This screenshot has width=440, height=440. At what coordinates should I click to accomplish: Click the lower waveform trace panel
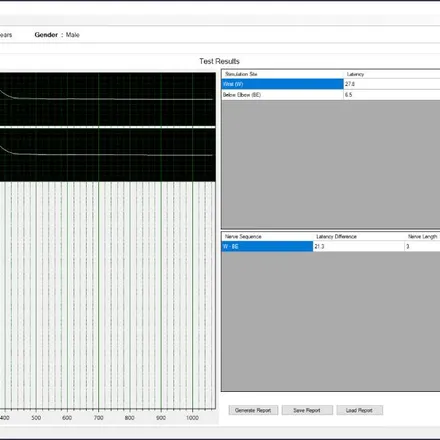tap(108, 155)
